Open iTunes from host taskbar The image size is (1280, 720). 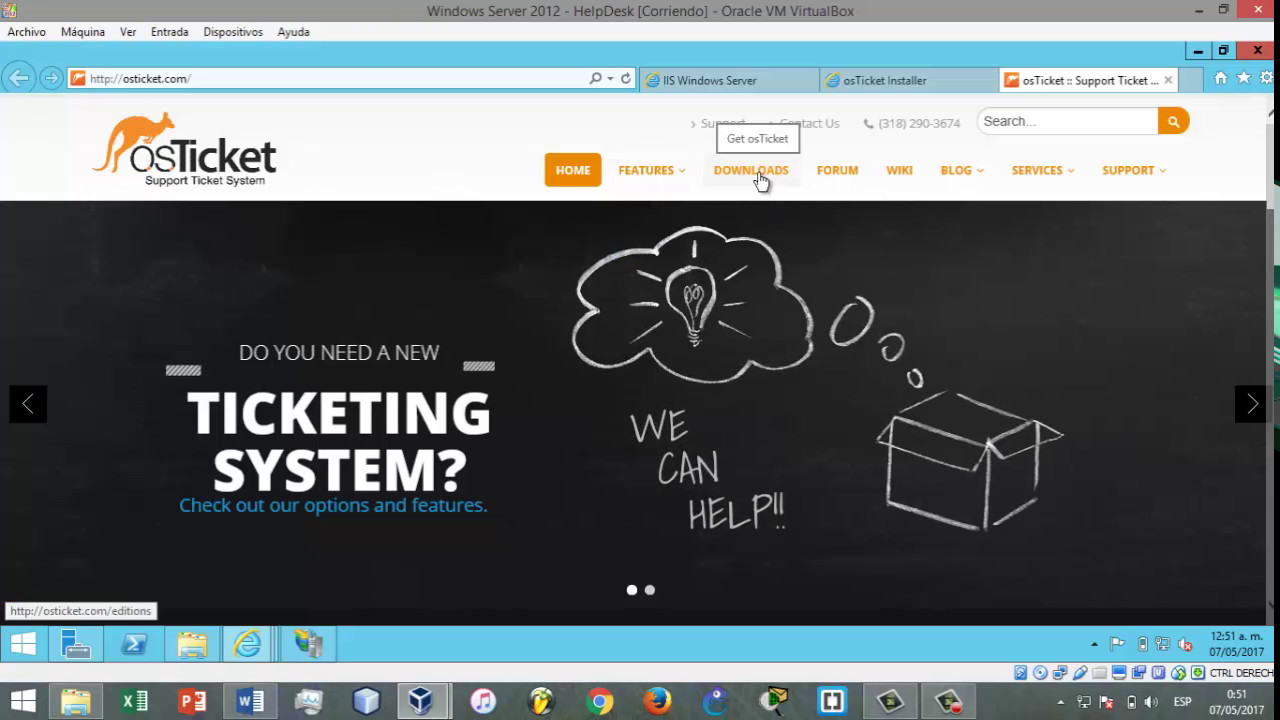point(483,702)
